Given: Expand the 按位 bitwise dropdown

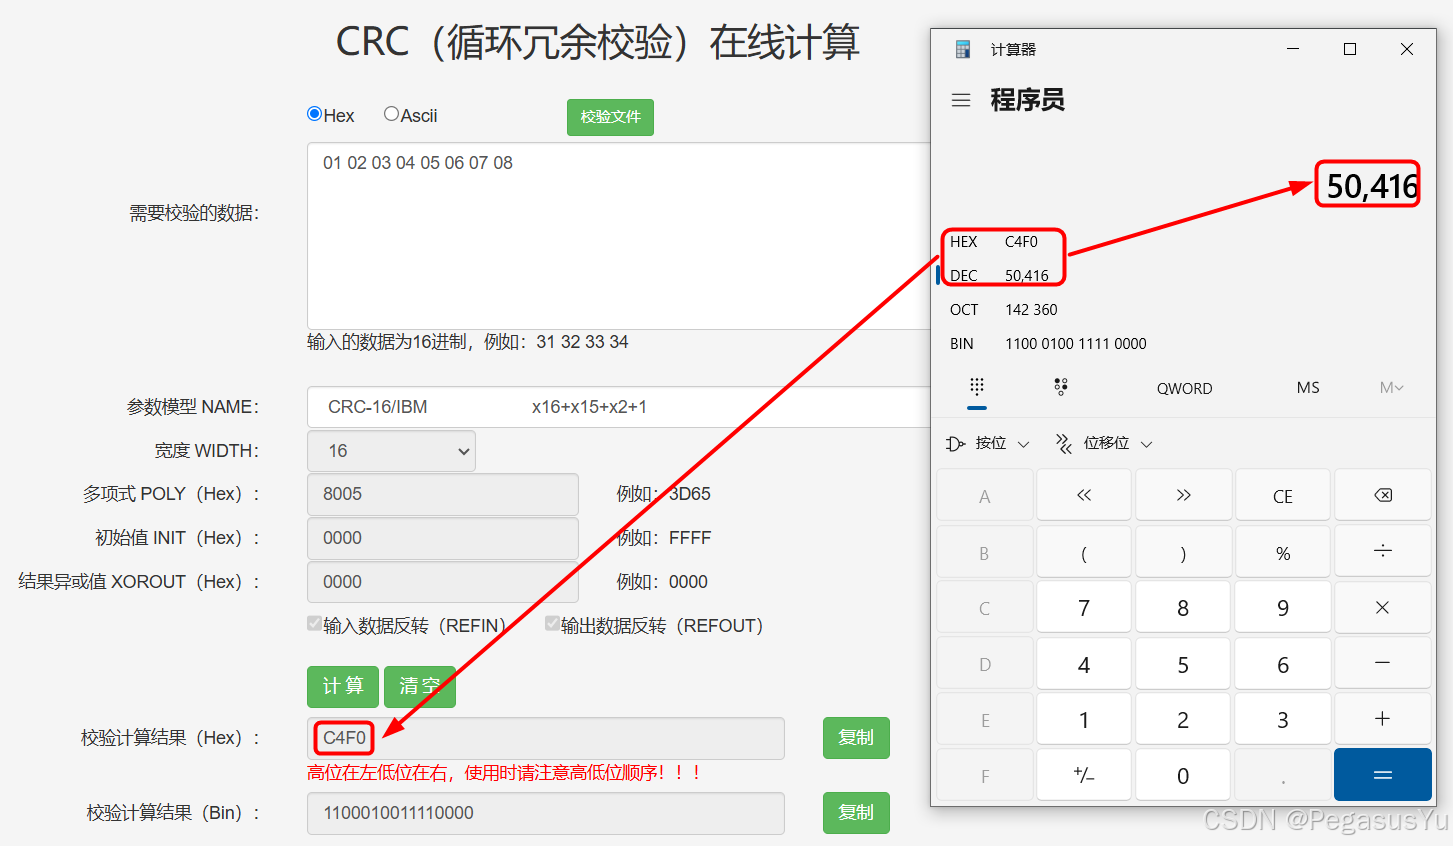Looking at the screenshot, I should (988, 443).
